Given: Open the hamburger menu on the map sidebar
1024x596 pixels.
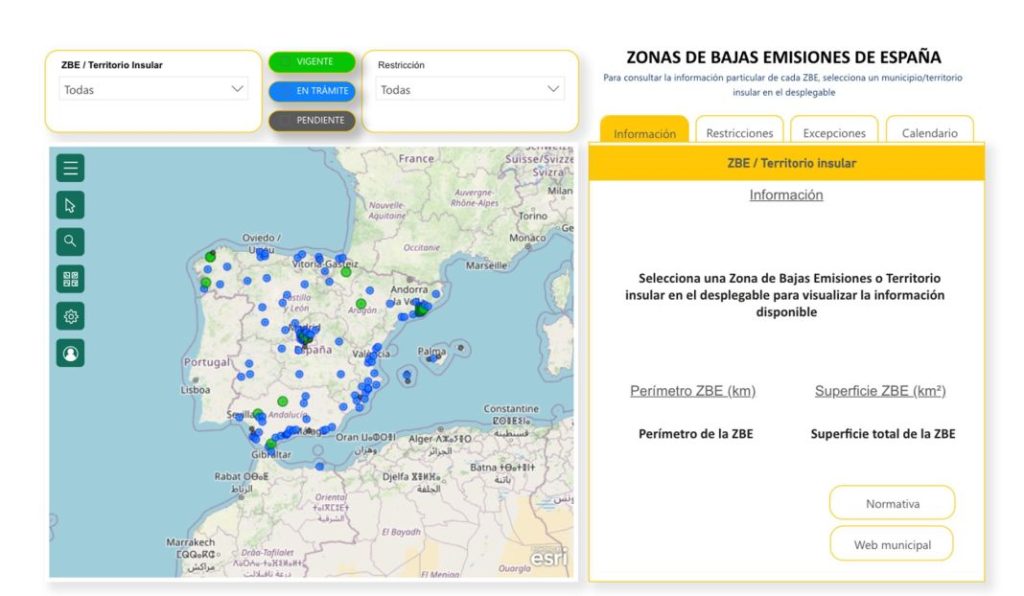Looking at the screenshot, I should pyautogui.click(x=69, y=167).
